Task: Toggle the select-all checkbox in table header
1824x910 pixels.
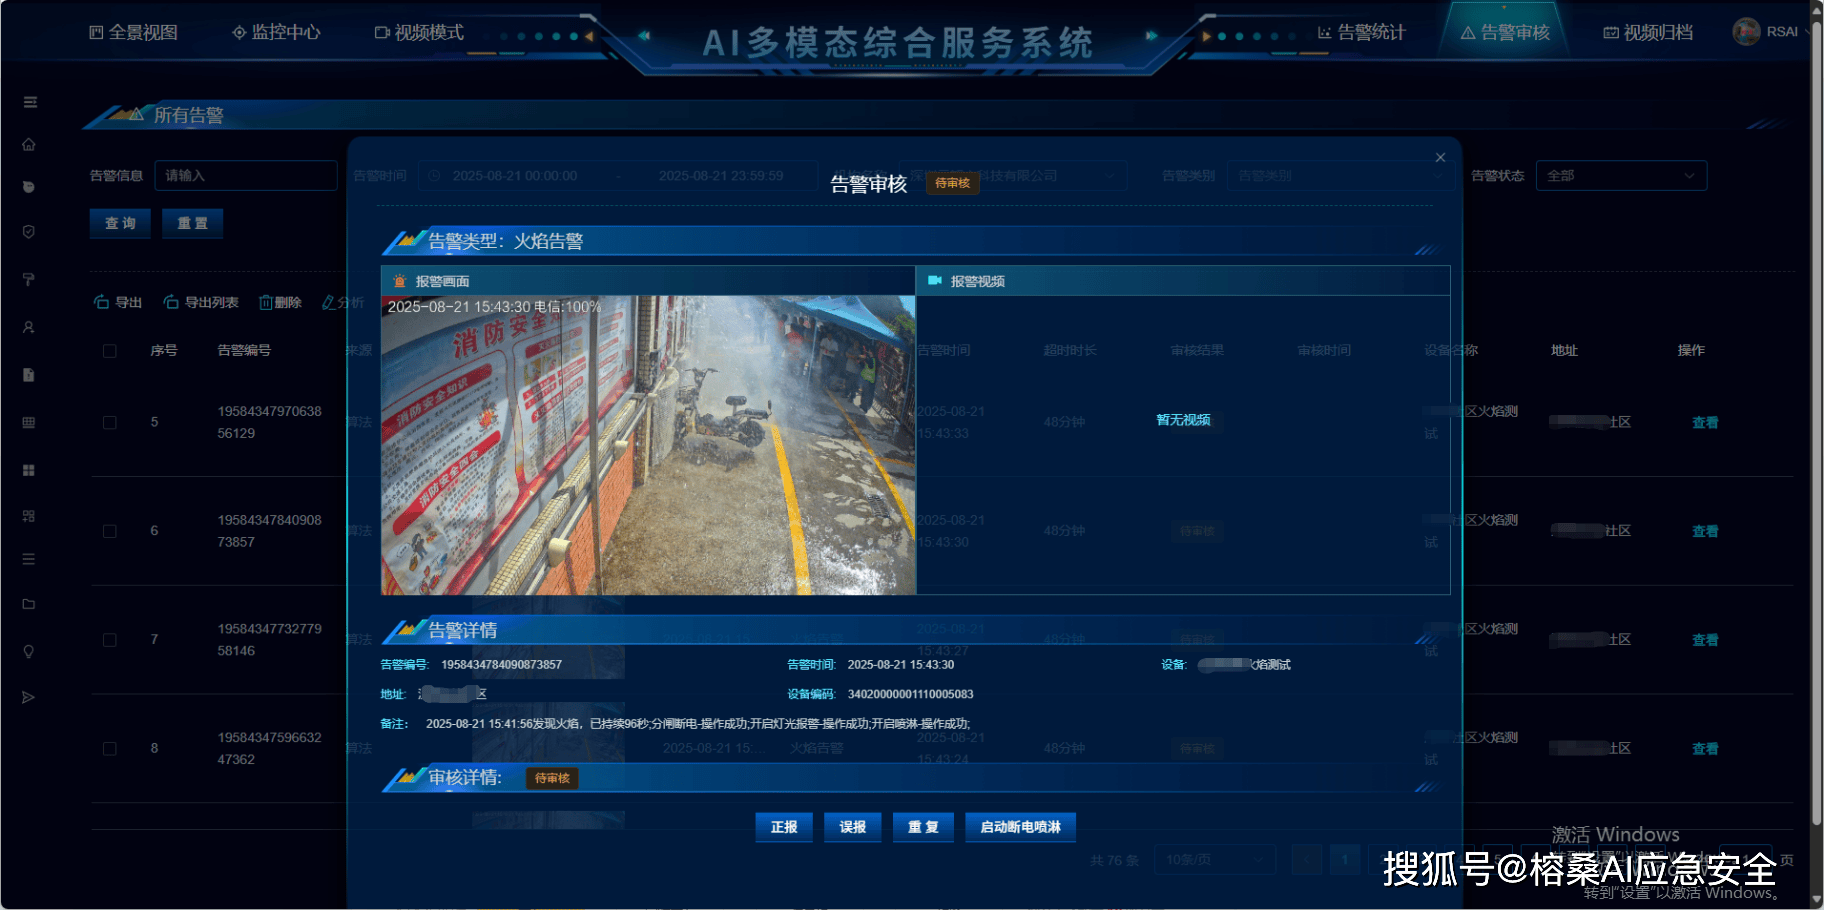Action: [110, 351]
